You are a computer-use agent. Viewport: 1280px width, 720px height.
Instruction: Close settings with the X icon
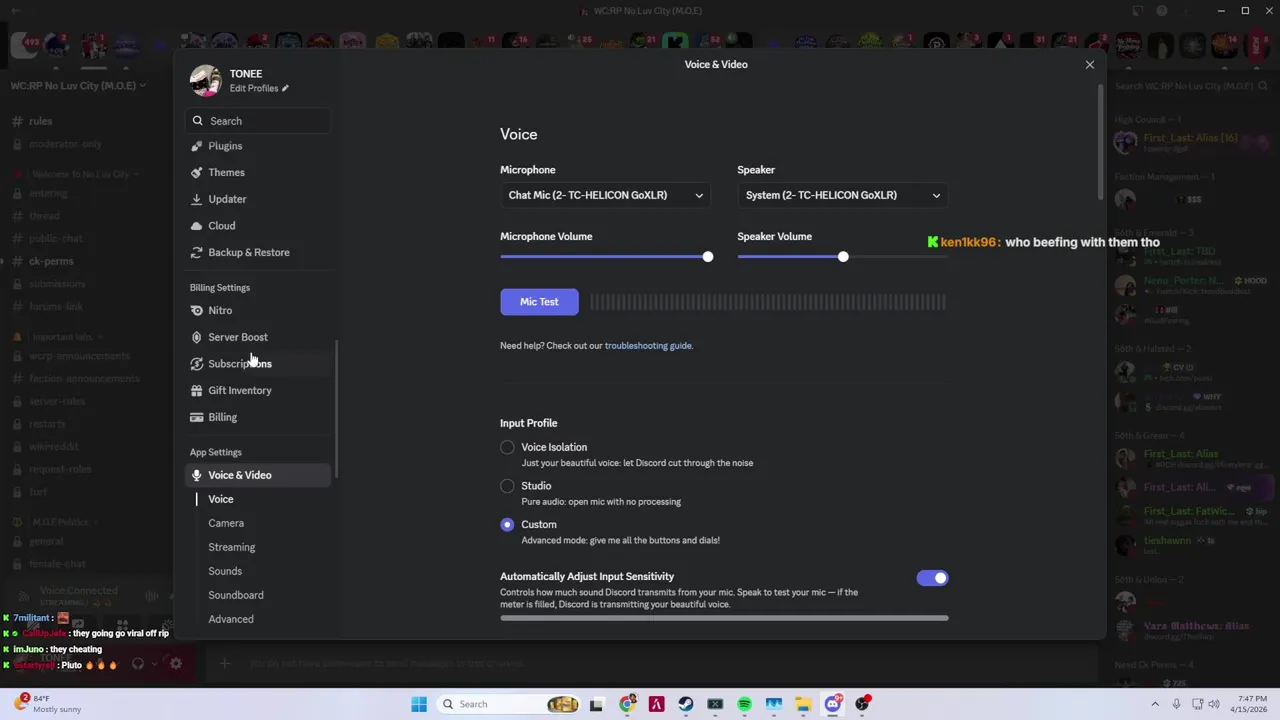[1090, 65]
